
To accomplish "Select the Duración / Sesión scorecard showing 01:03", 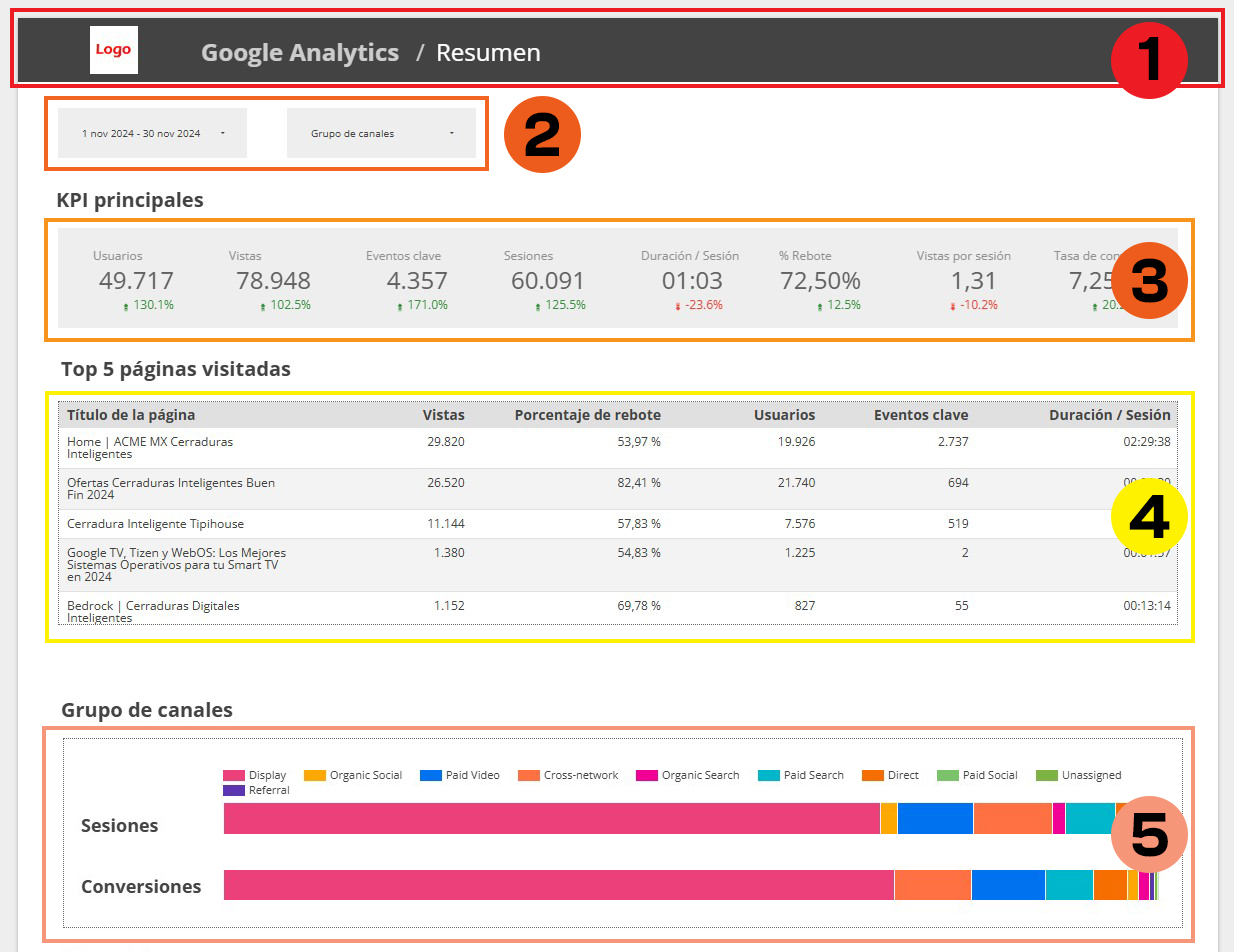I will pyautogui.click(x=690, y=280).
